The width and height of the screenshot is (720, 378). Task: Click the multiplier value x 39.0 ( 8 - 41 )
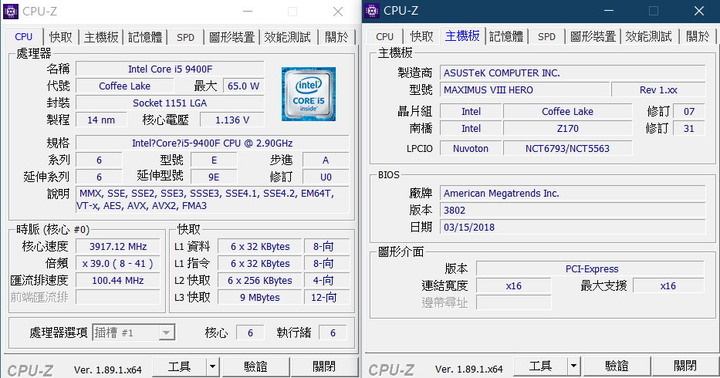coord(118,264)
